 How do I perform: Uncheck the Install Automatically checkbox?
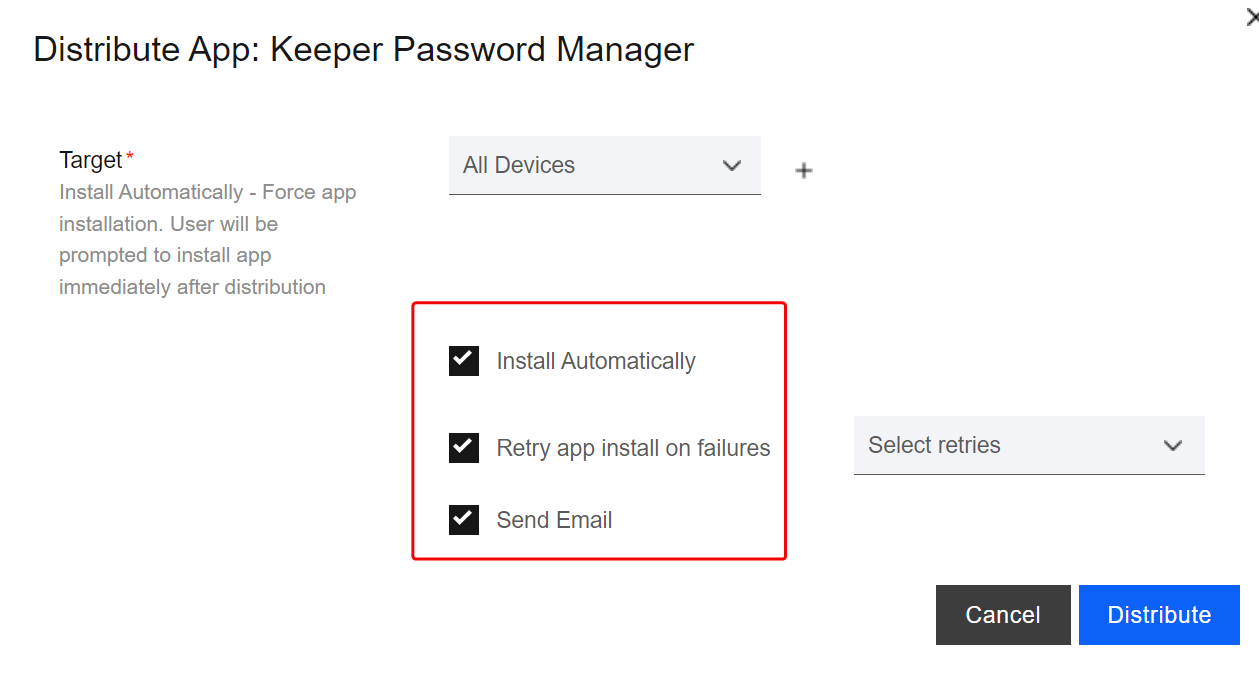(x=464, y=361)
